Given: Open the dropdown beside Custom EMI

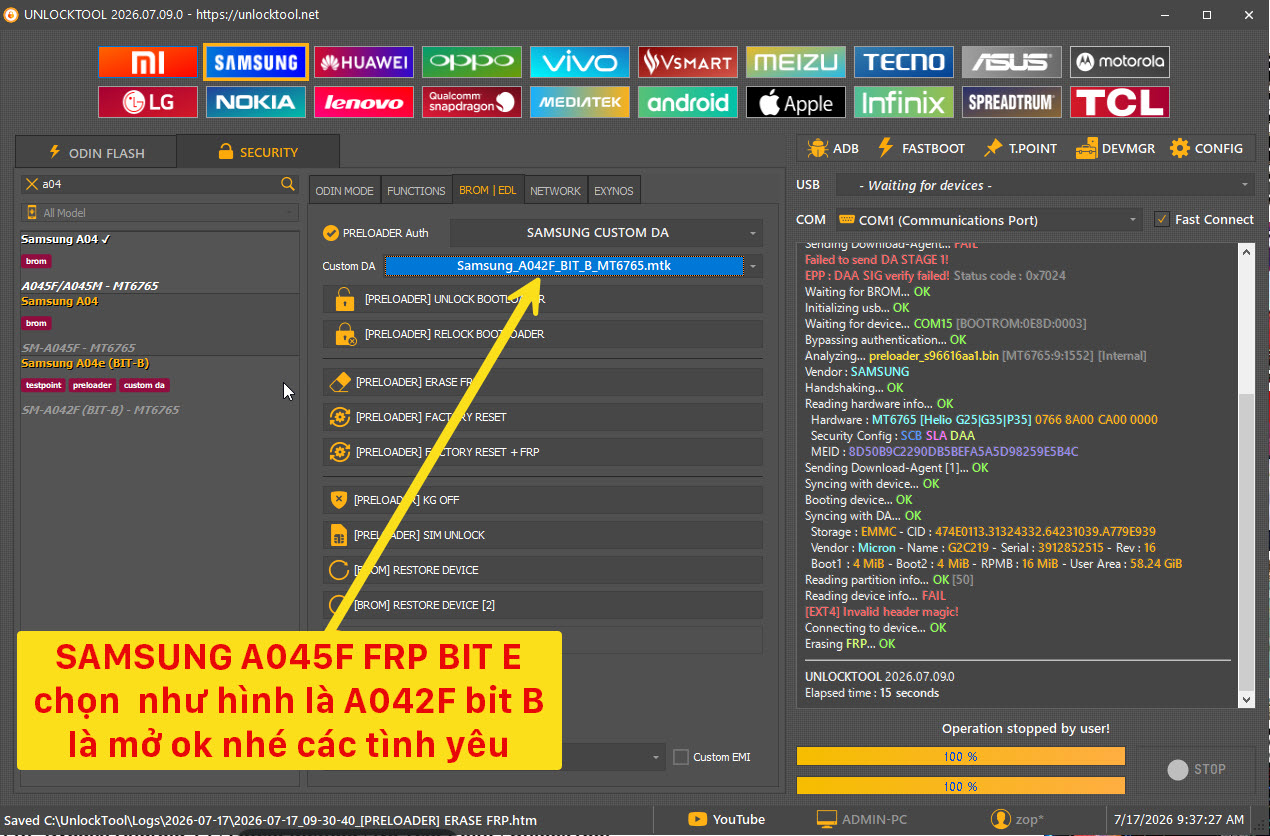Looking at the screenshot, I should [x=655, y=757].
